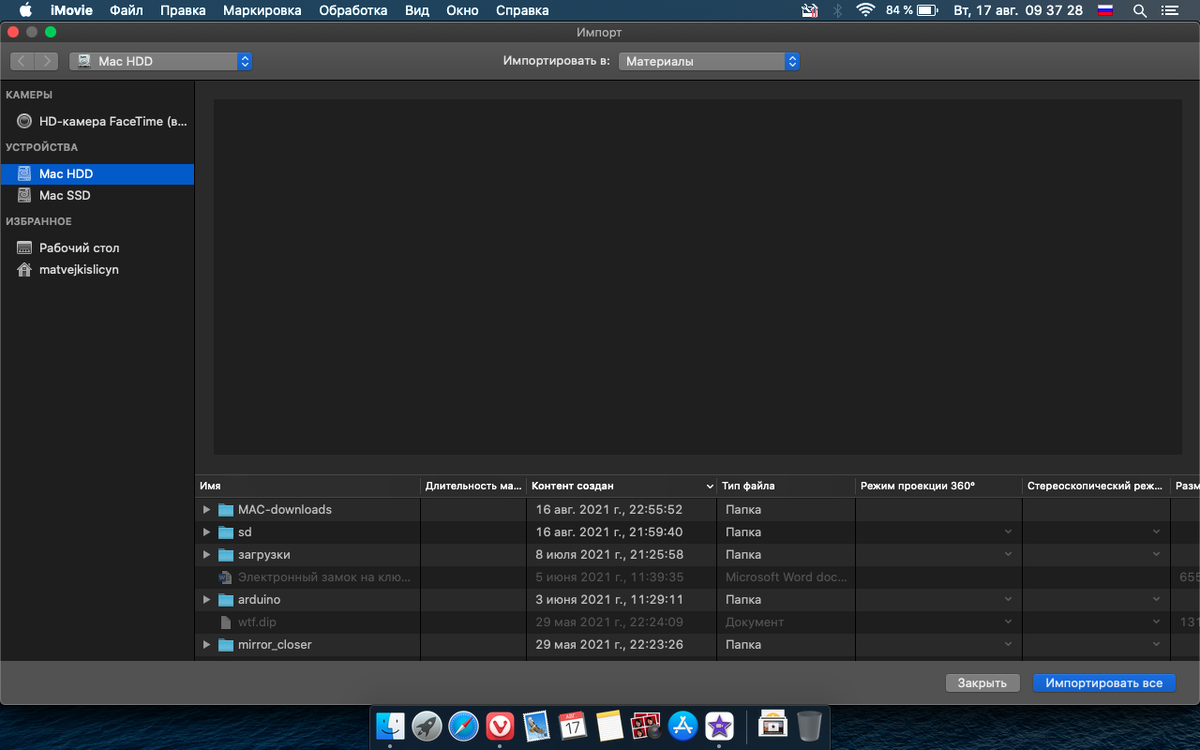1200x750 pixels.
Task: Expand the загрузки folder
Action: tap(207, 555)
